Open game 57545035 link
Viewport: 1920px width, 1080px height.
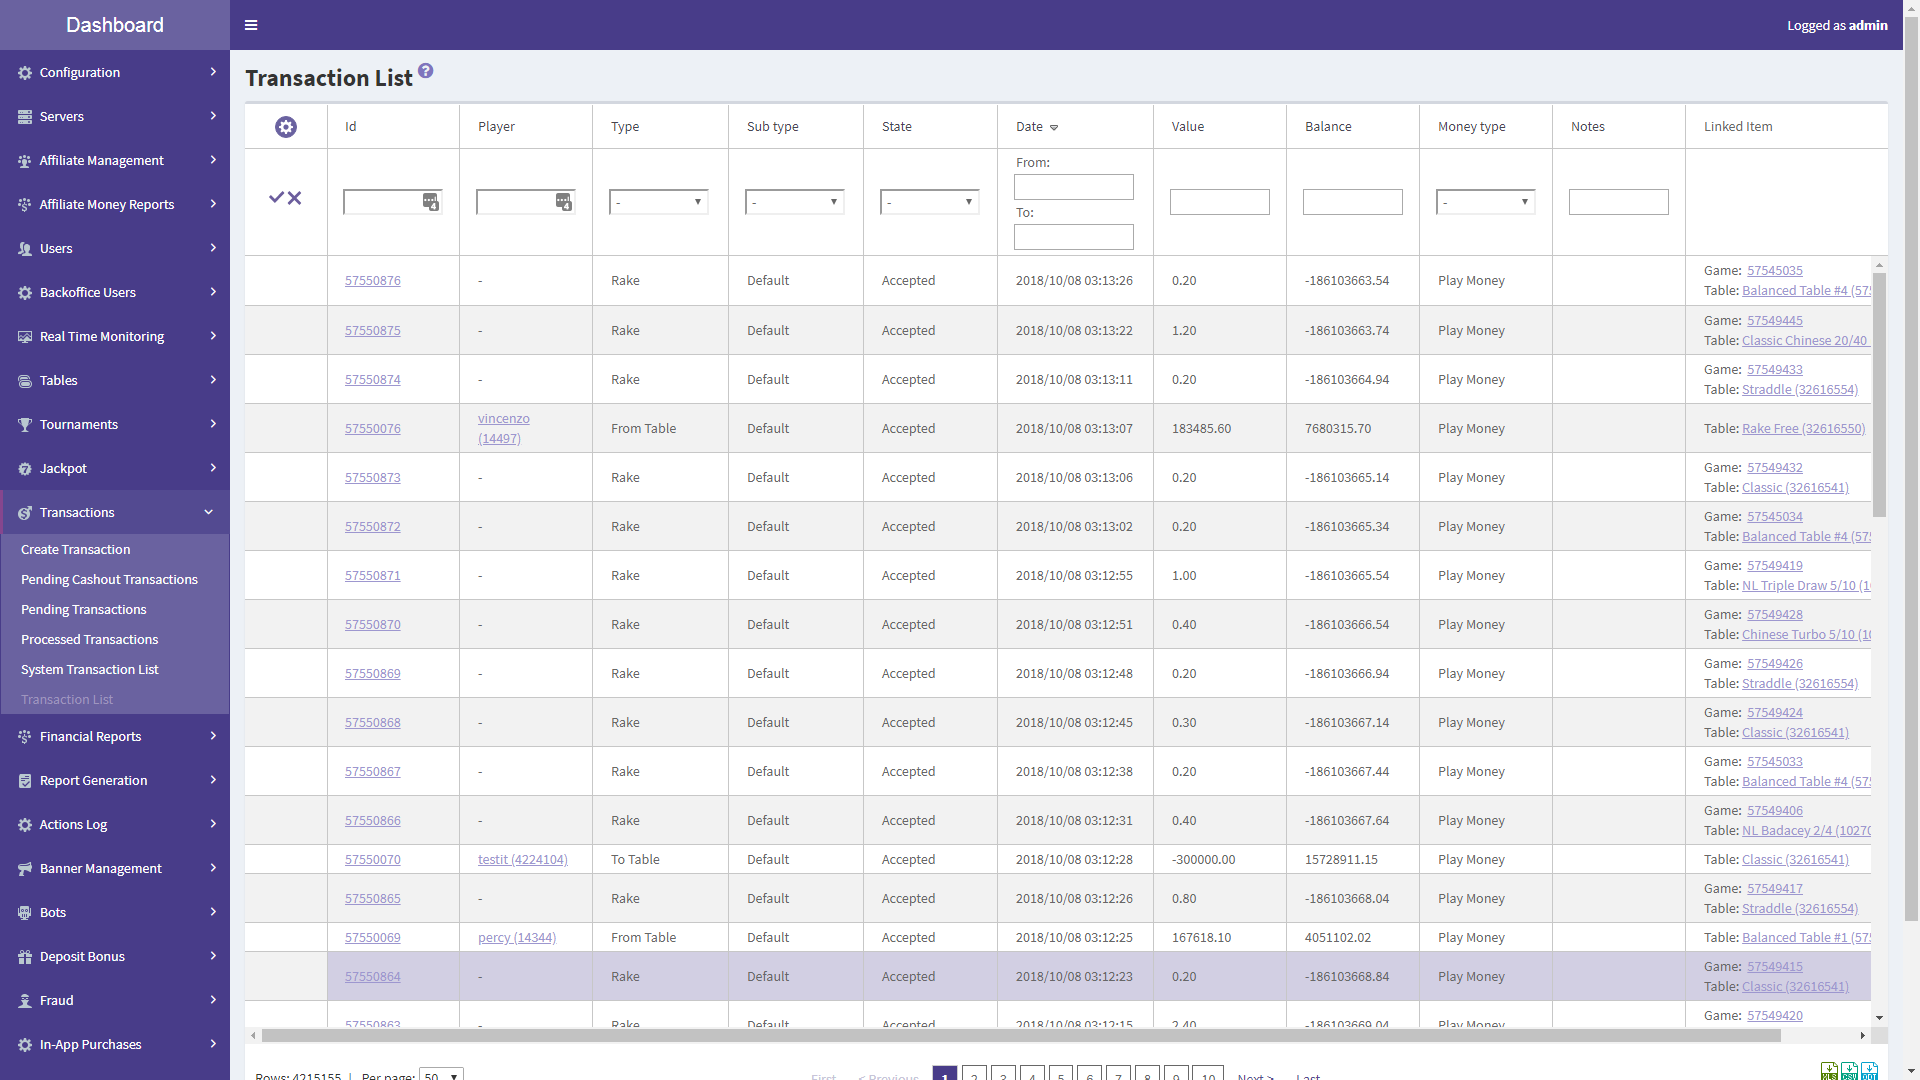pyautogui.click(x=1775, y=270)
